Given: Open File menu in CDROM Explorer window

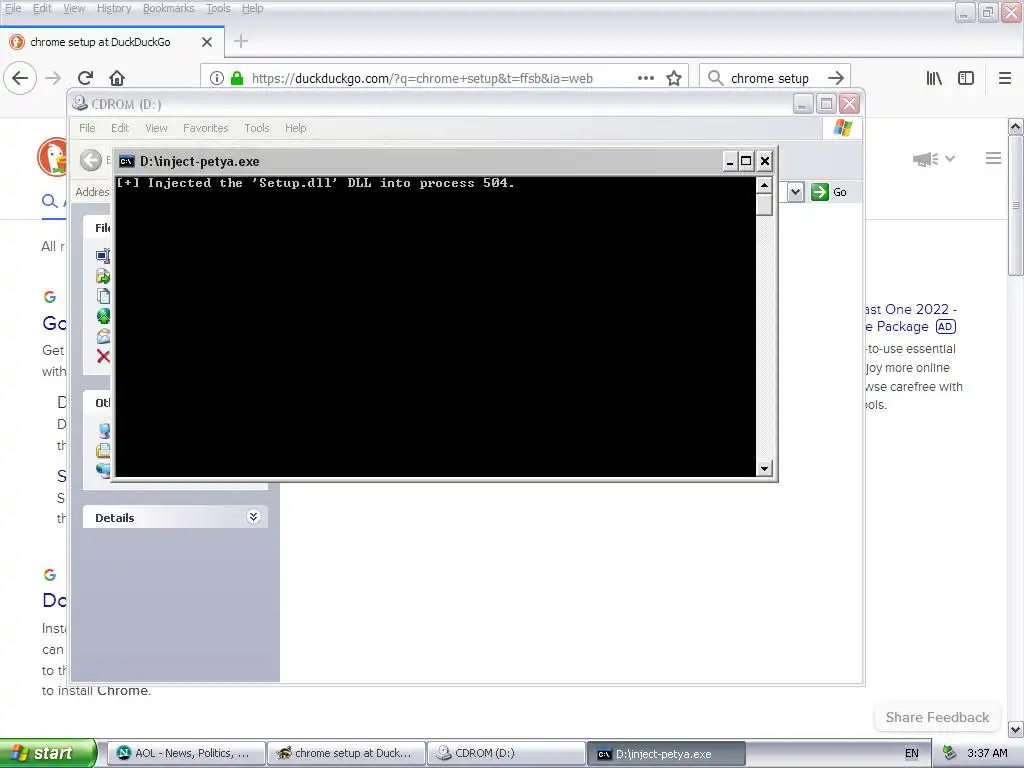Looking at the screenshot, I should (87, 128).
